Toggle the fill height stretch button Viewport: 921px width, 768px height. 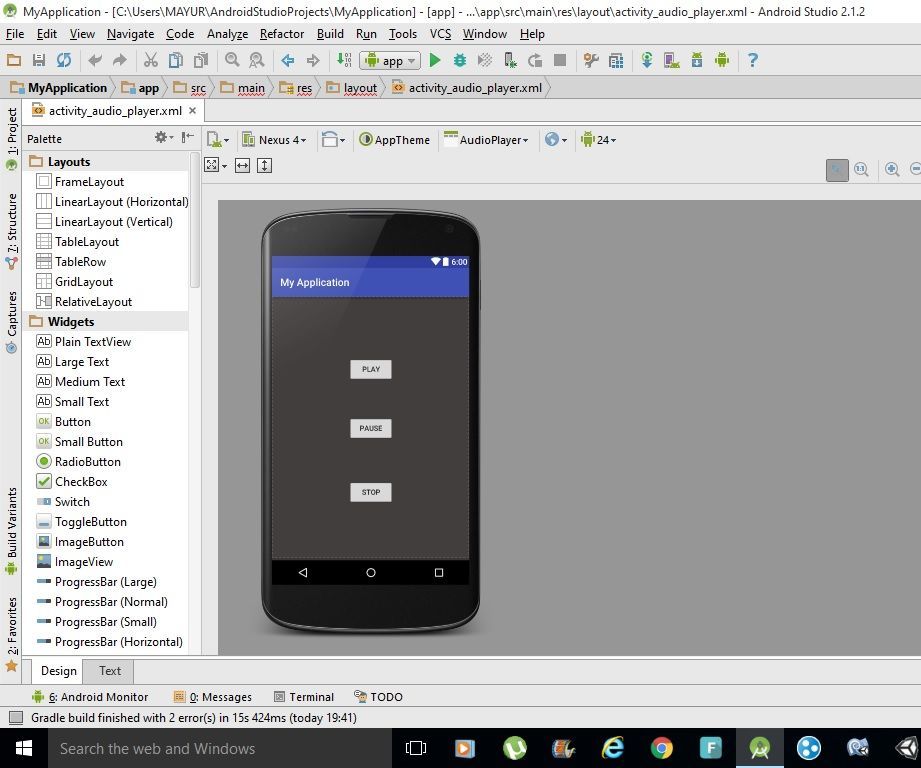265,166
